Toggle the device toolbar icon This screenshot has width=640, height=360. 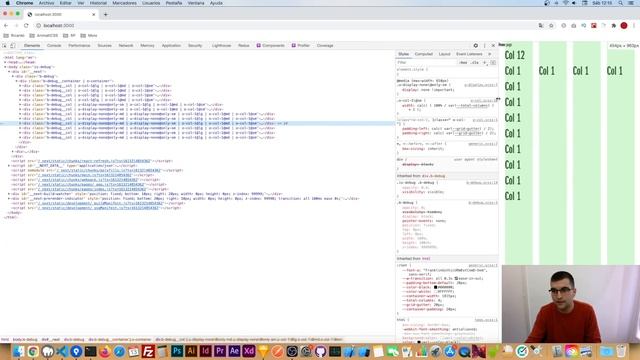click(13, 46)
